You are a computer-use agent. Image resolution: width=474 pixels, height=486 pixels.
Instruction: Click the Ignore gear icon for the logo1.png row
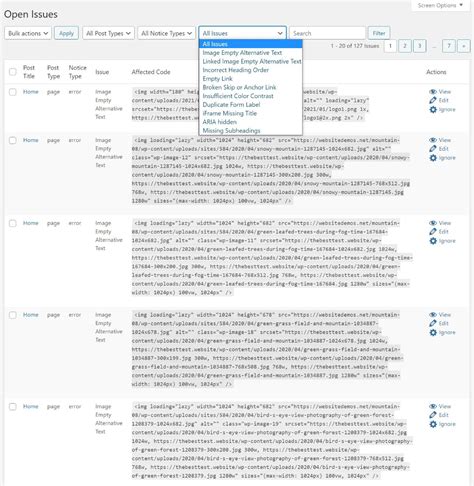coord(433,109)
